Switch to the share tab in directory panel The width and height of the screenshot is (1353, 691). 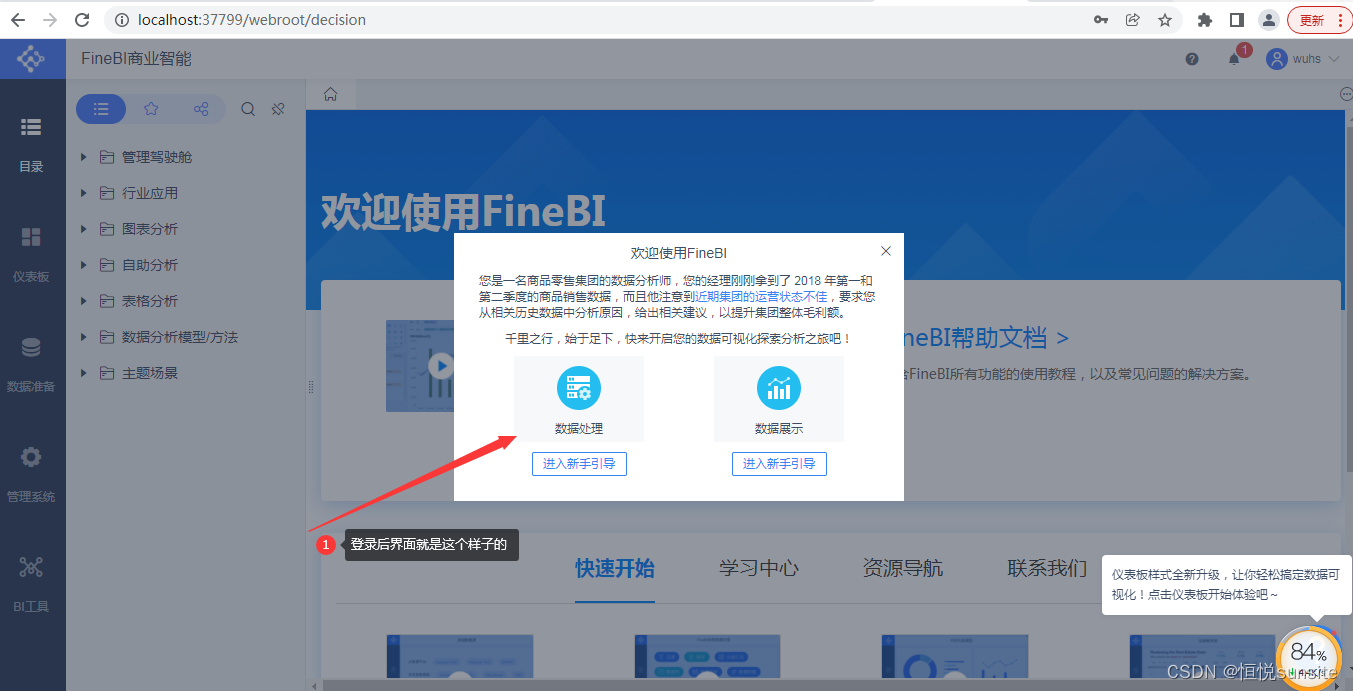[201, 109]
